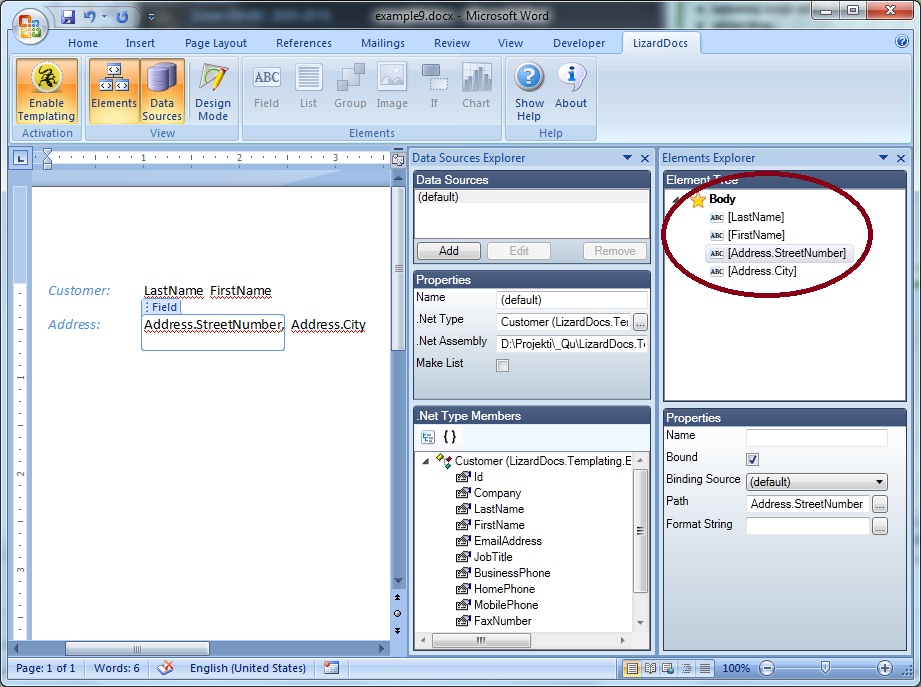Close the Data Sources Explorer pane

(x=644, y=158)
